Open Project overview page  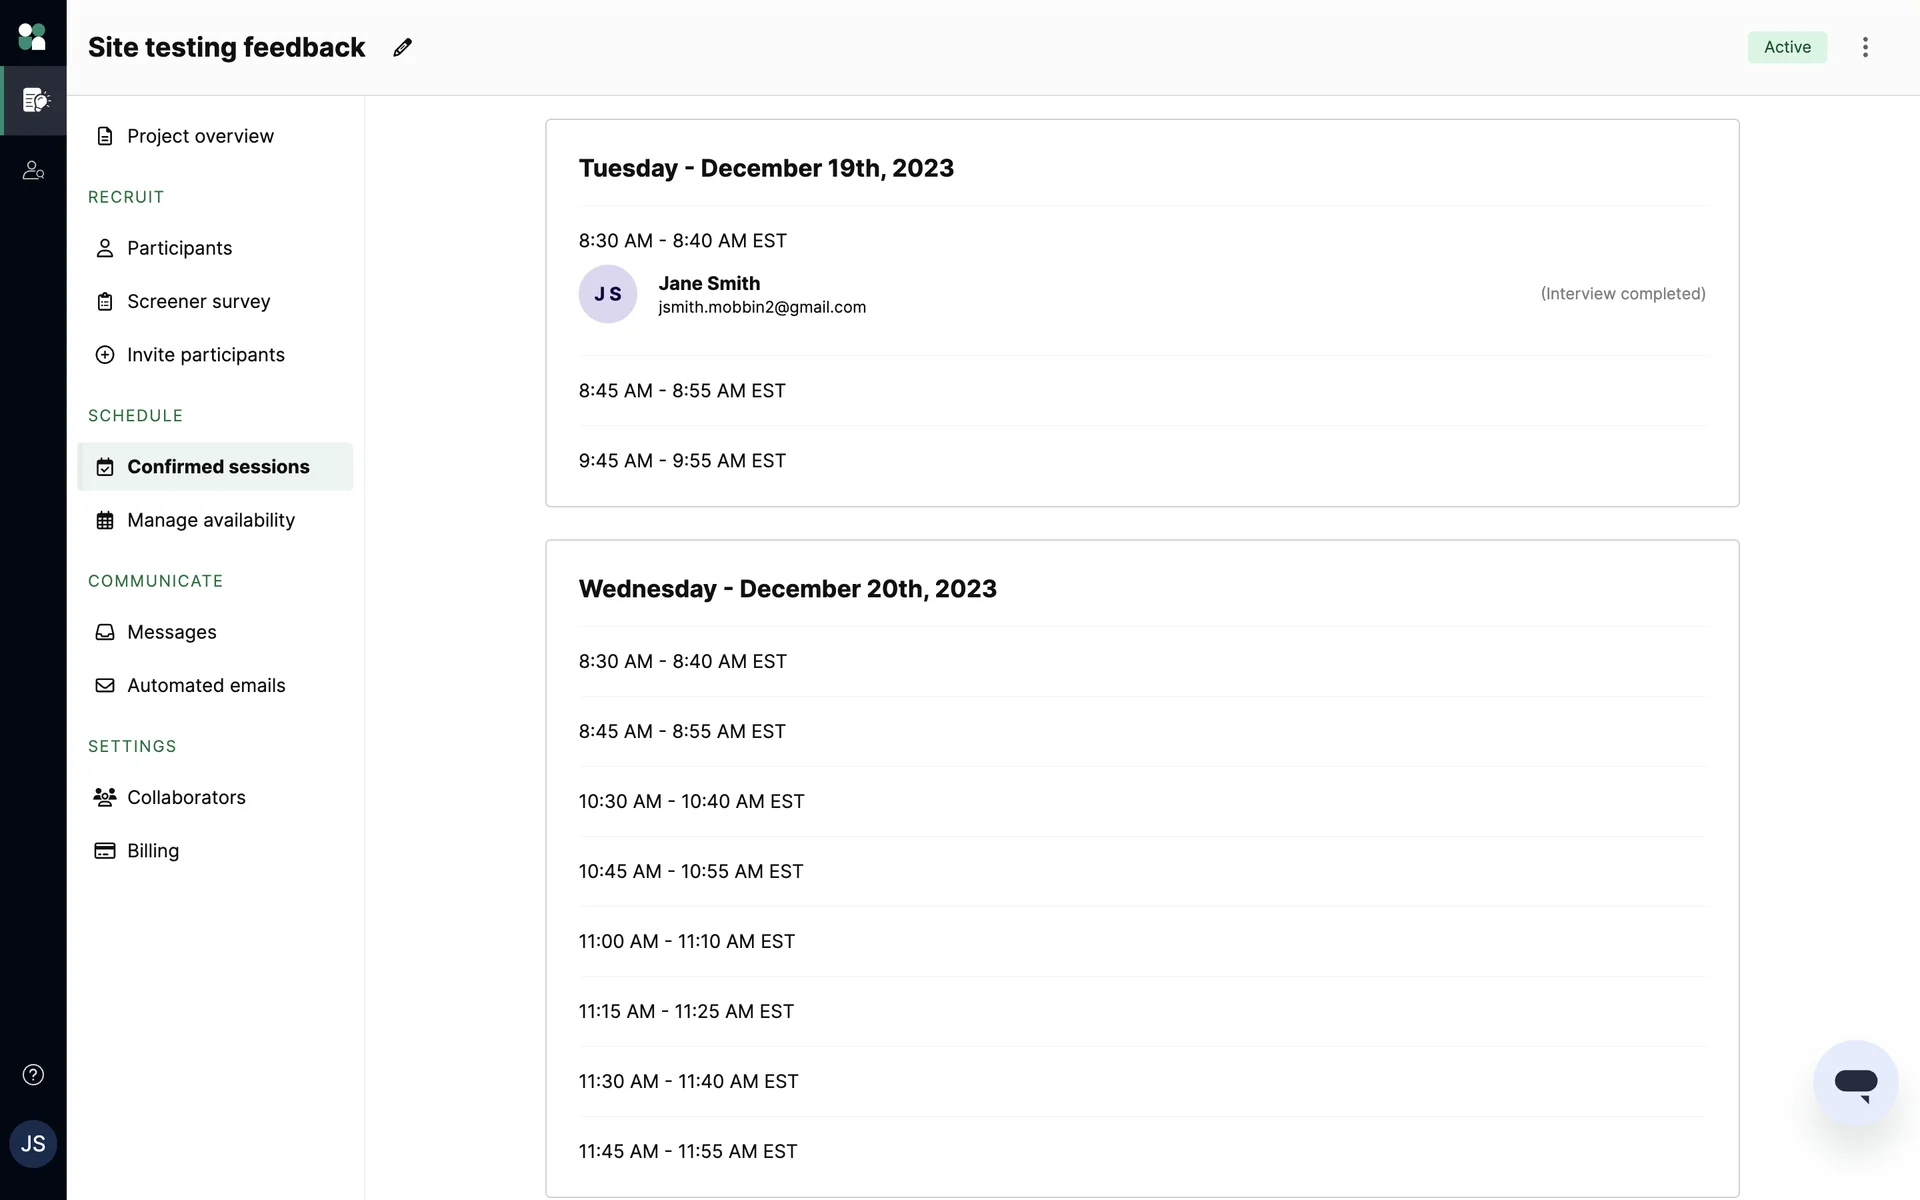coord(200,136)
